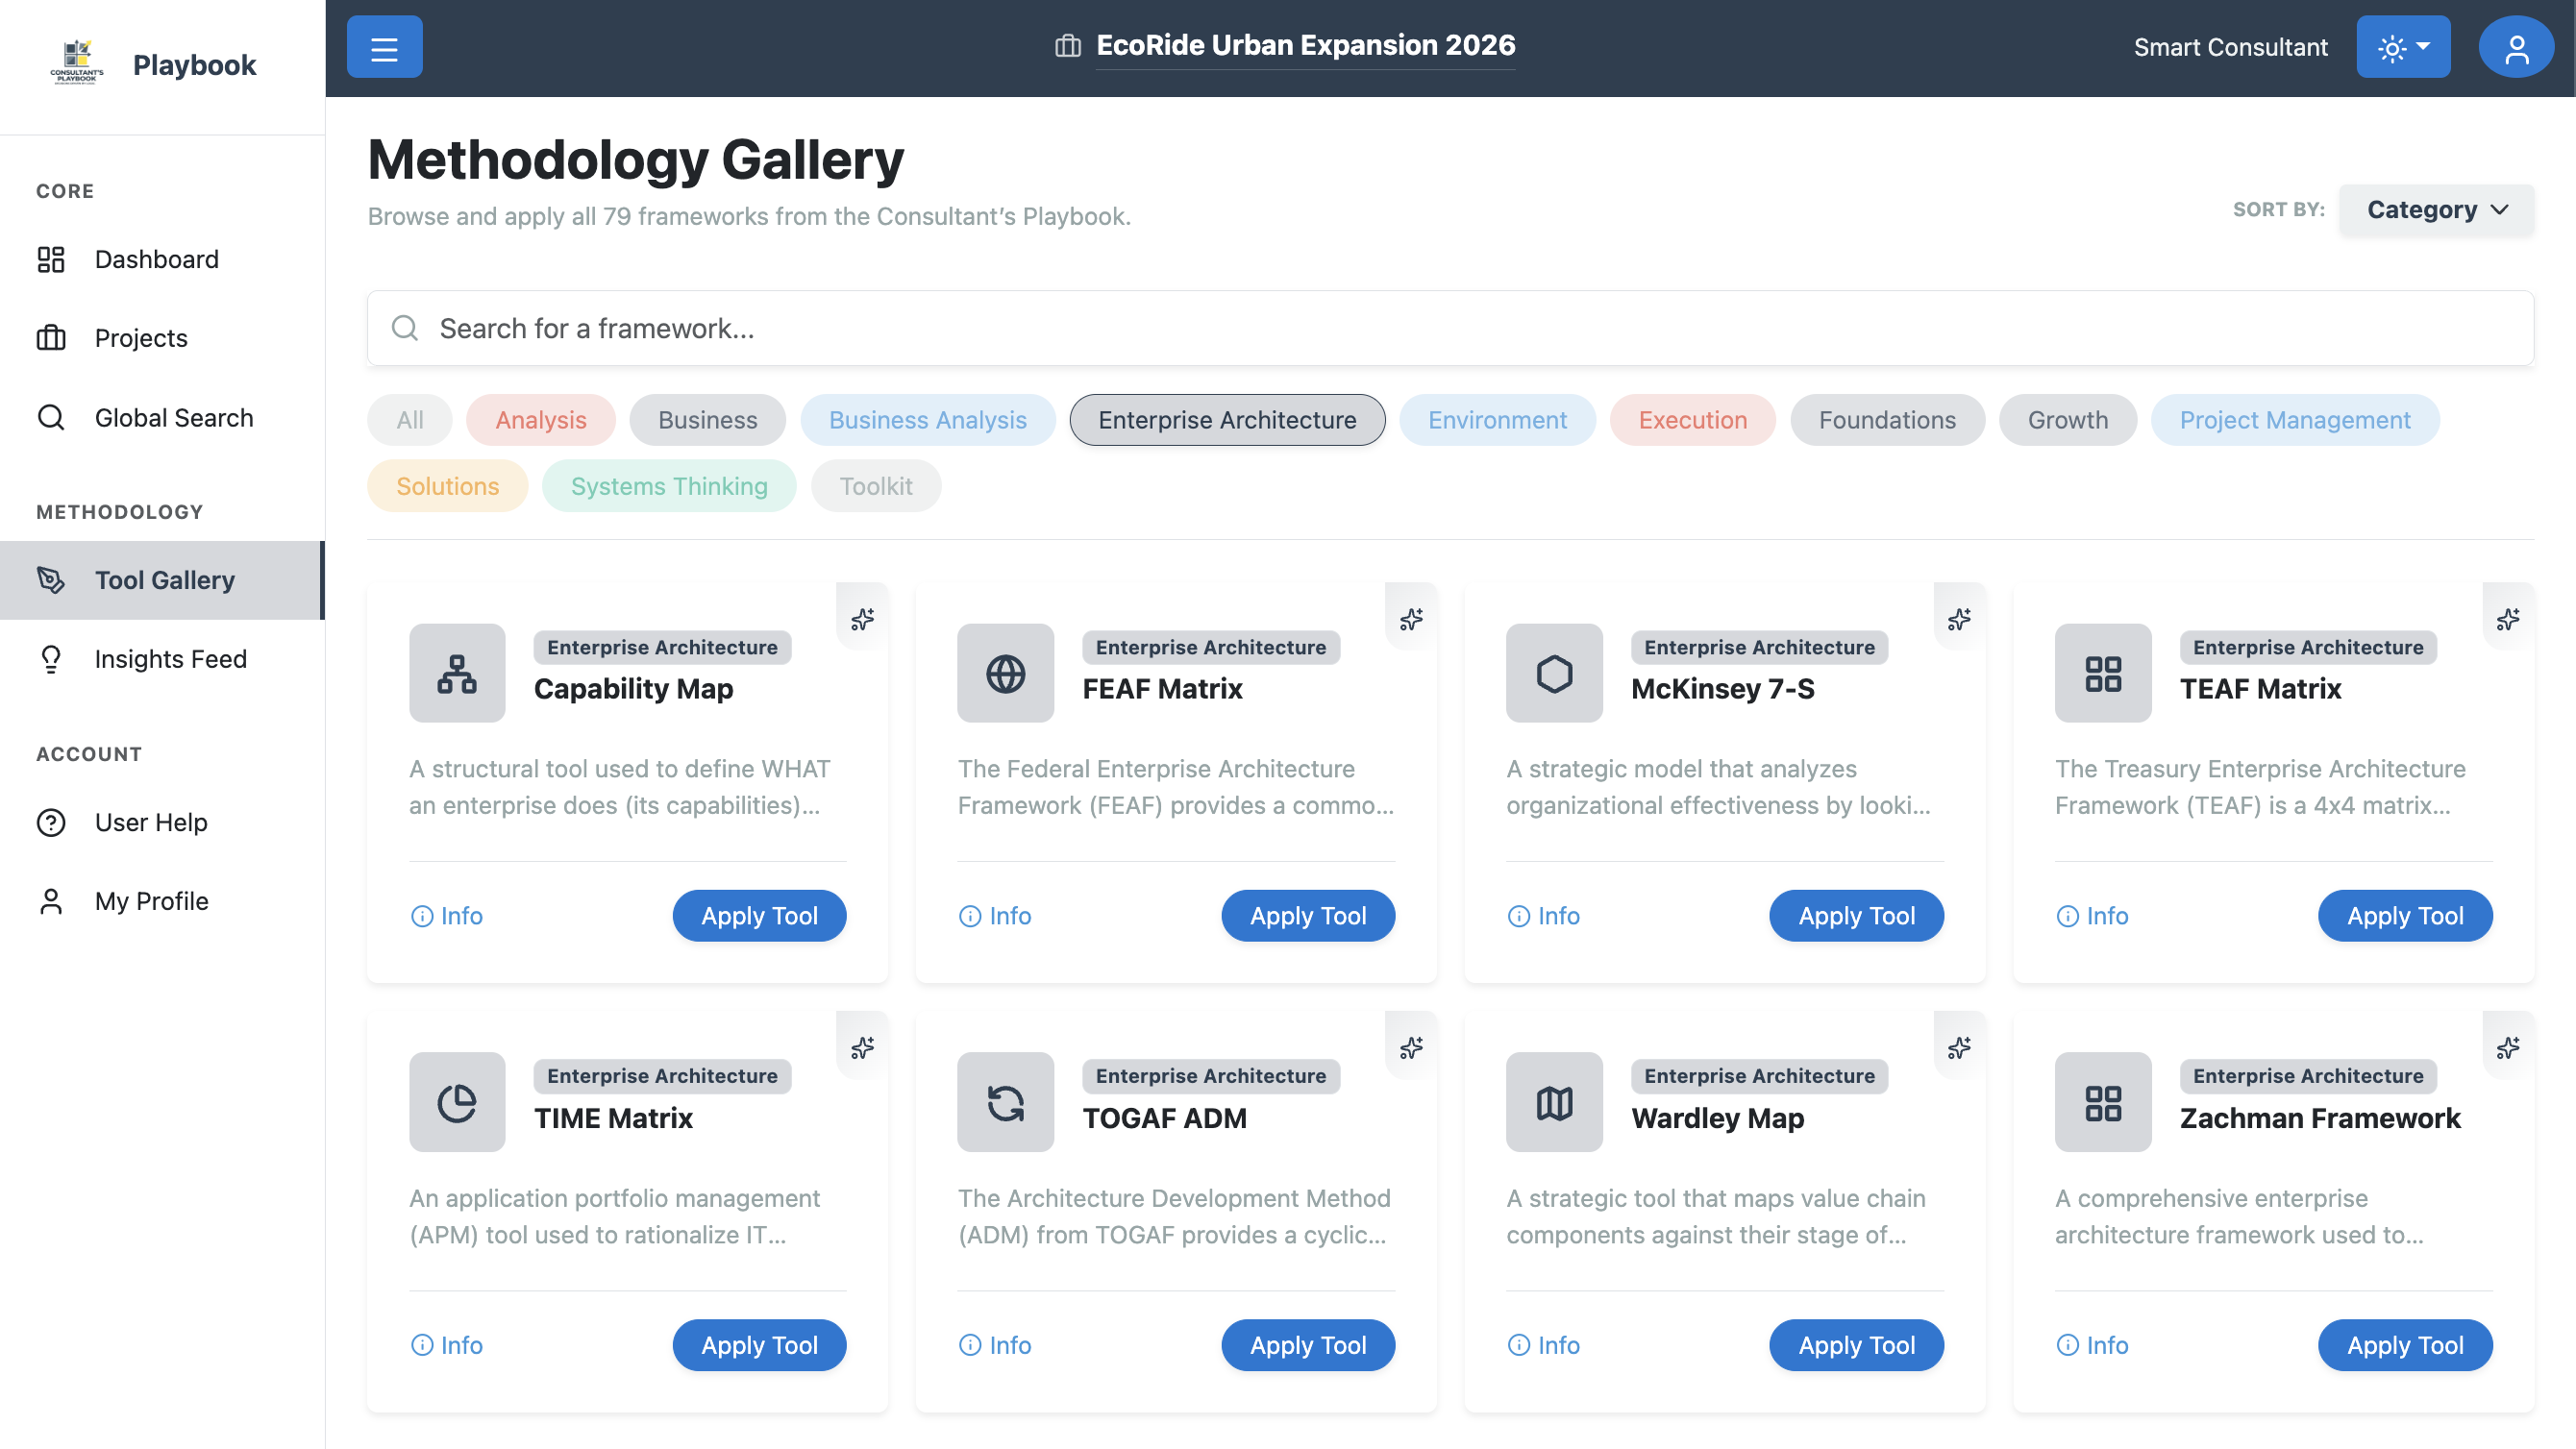Switch to Insights Feed in the sidebar
The width and height of the screenshot is (2576, 1449).
tap(171, 659)
